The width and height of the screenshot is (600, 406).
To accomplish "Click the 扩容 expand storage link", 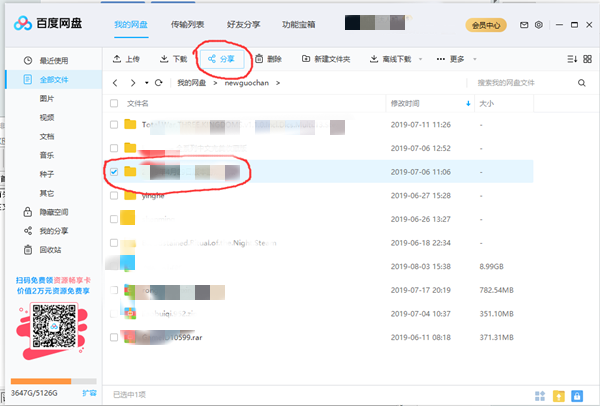I will point(90,393).
